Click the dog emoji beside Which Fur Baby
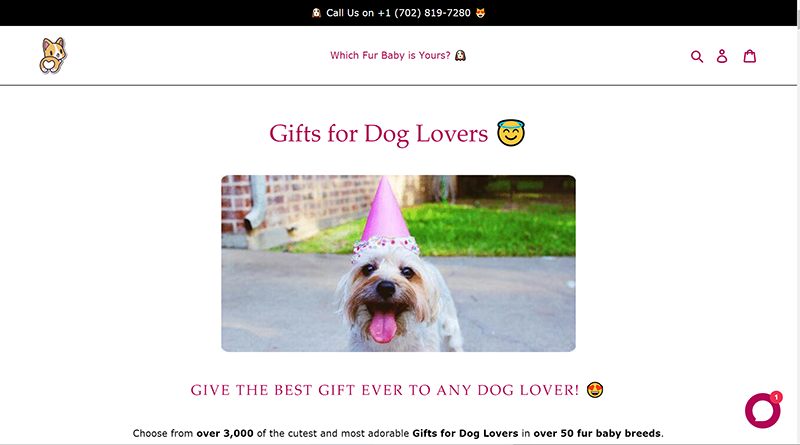This screenshot has width=800, height=445. tap(460, 55)
